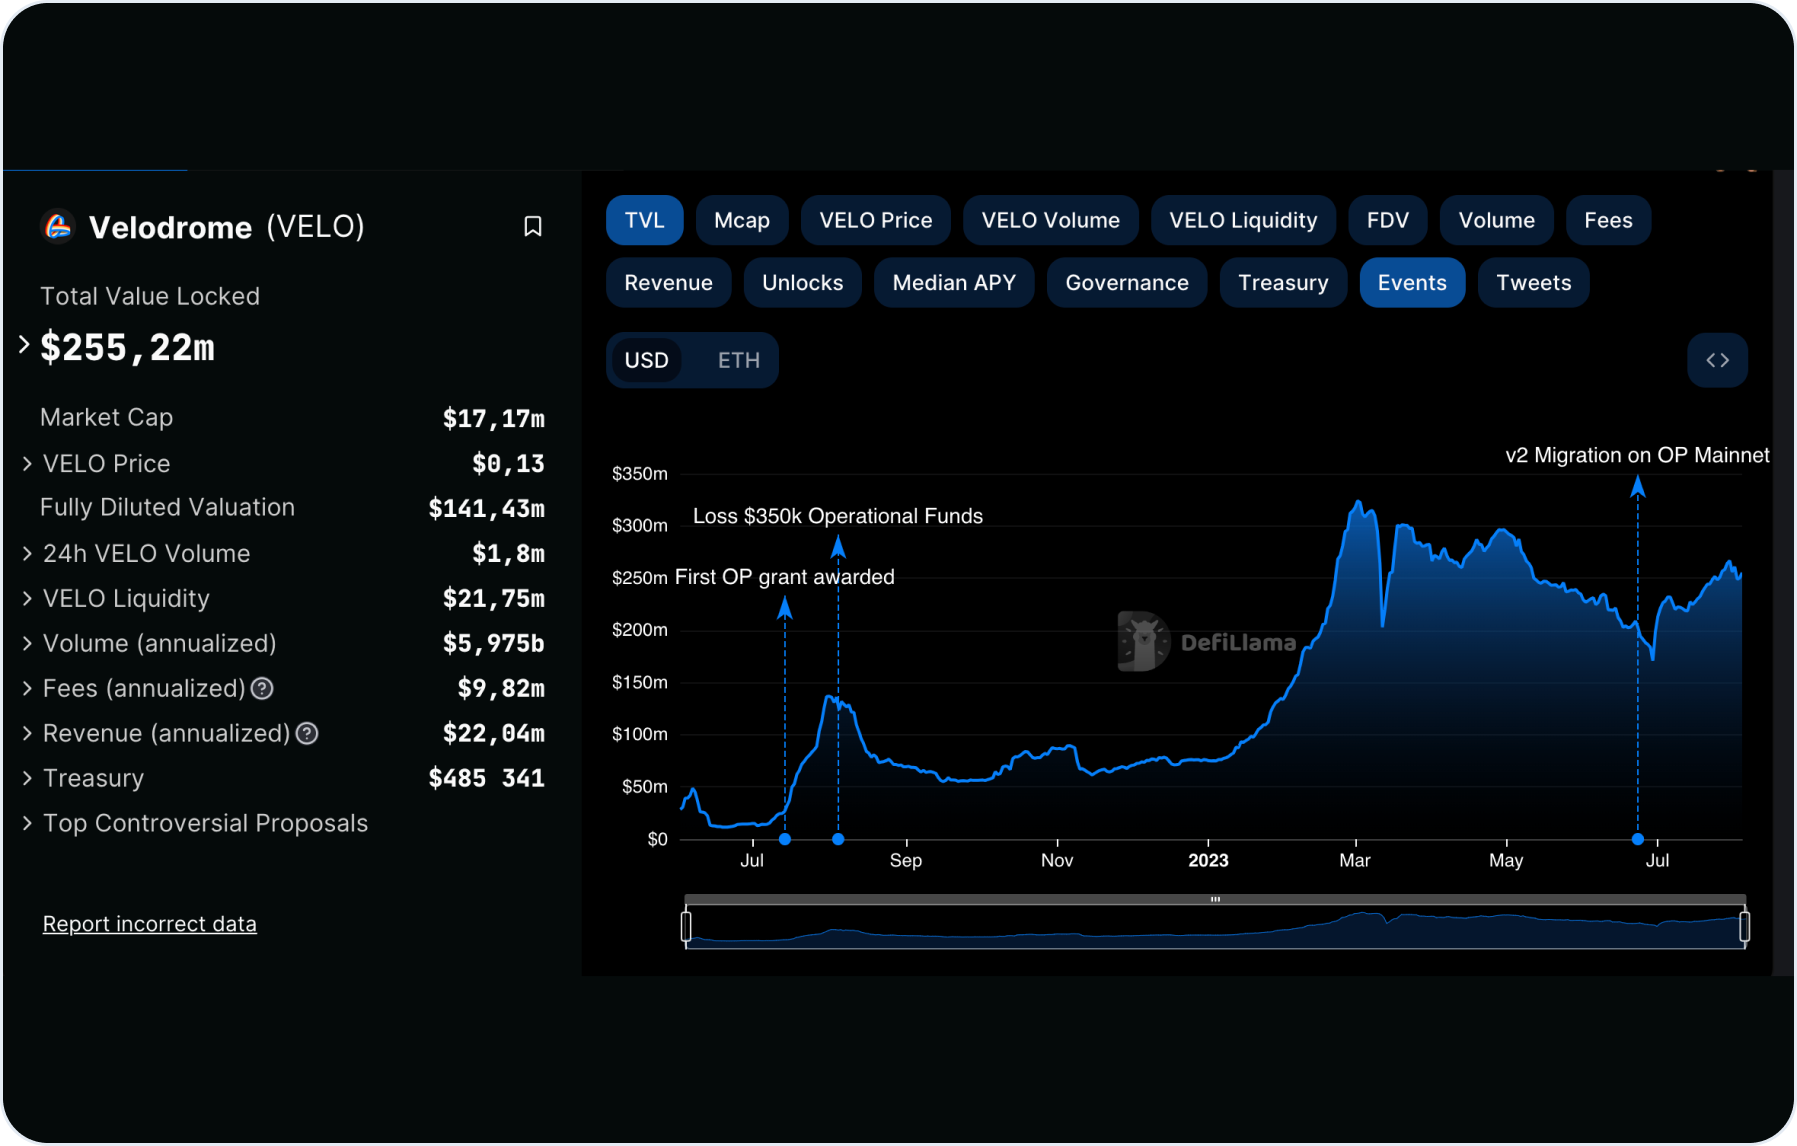Screen dimensions: 1797x1146
Task: Open the Revenue (annualized) help icon
Action: coord(307,733)
